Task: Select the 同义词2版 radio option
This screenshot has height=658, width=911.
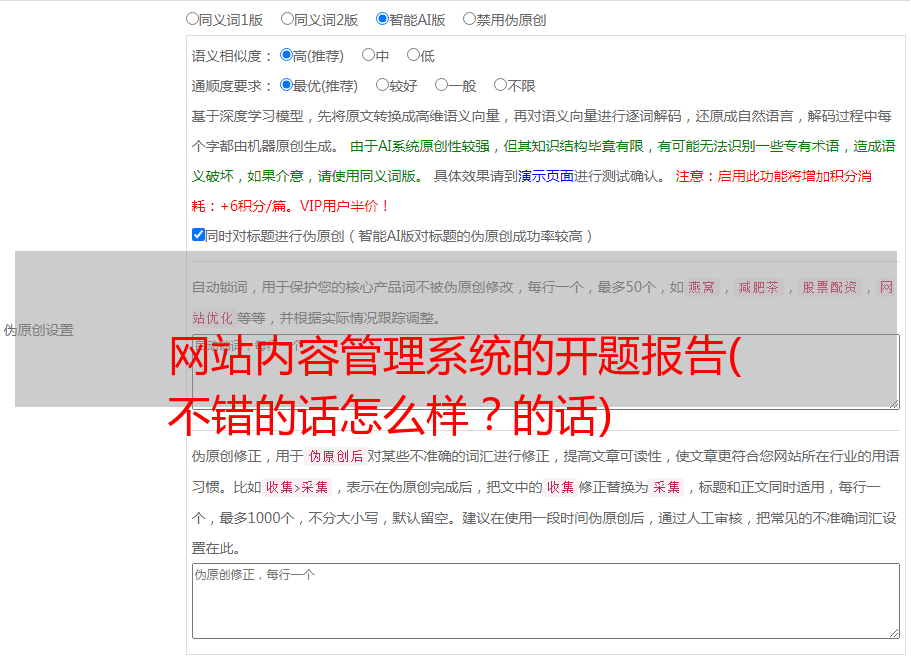Action: (x=287, y=19)
